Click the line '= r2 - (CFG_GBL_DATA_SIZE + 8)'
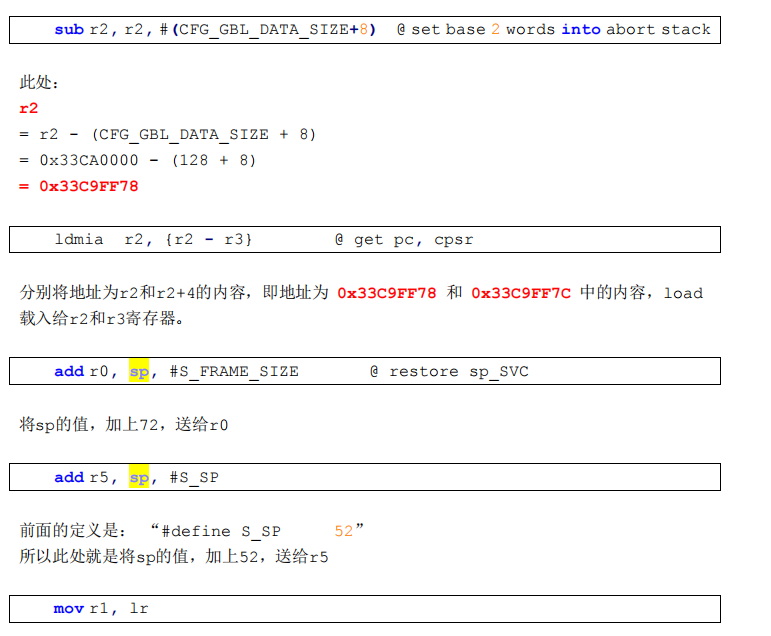Image resolution: width=771 pixels, height=636 pixels. [x=167, y=134]
